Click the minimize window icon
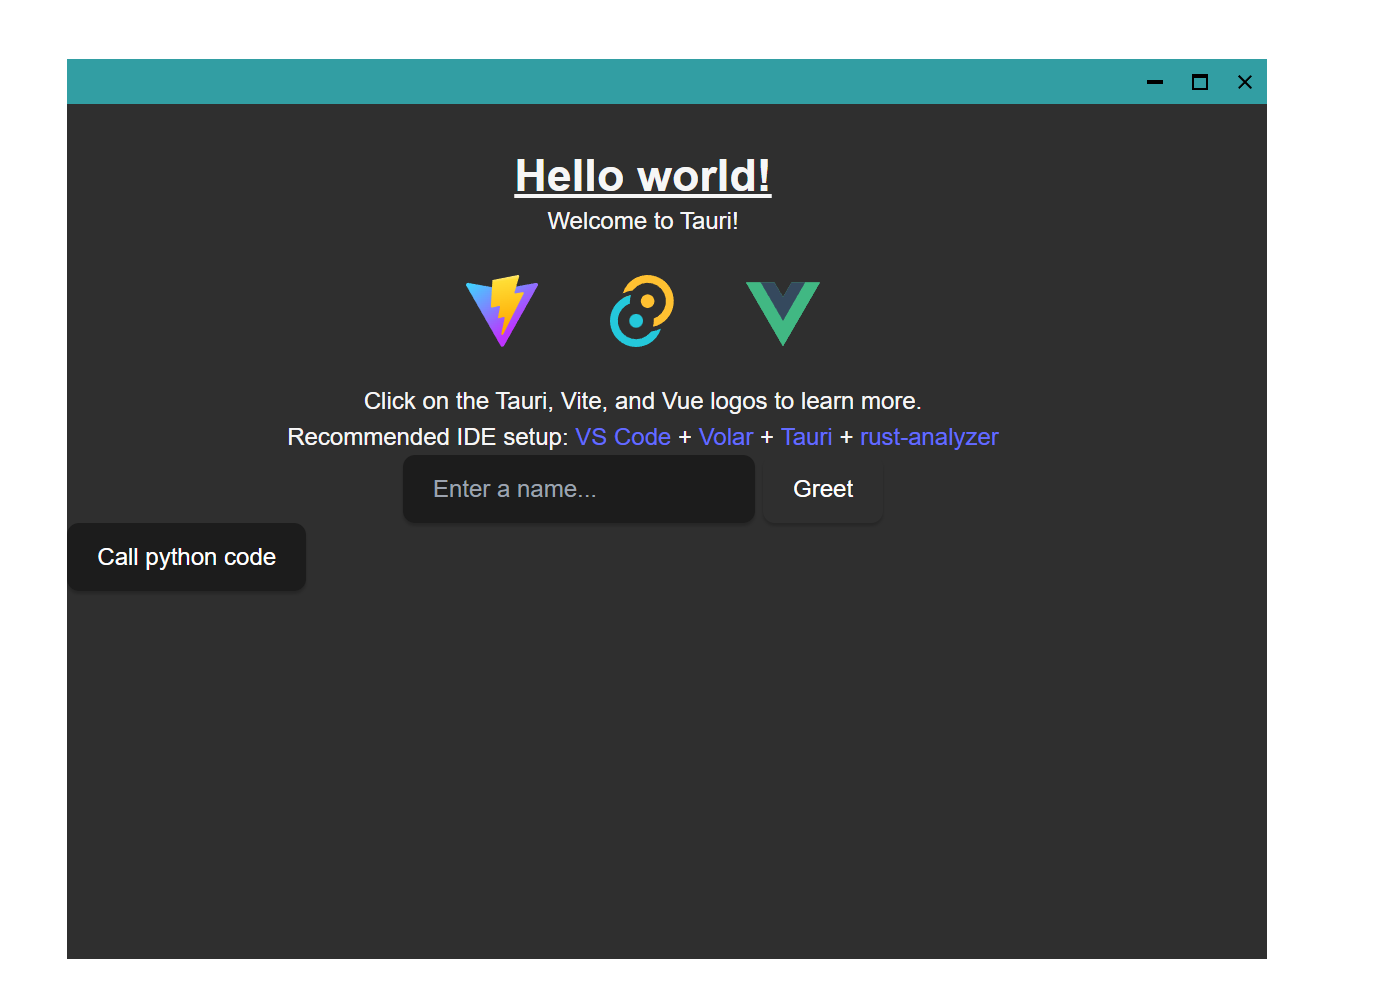 coord(1155,82)
